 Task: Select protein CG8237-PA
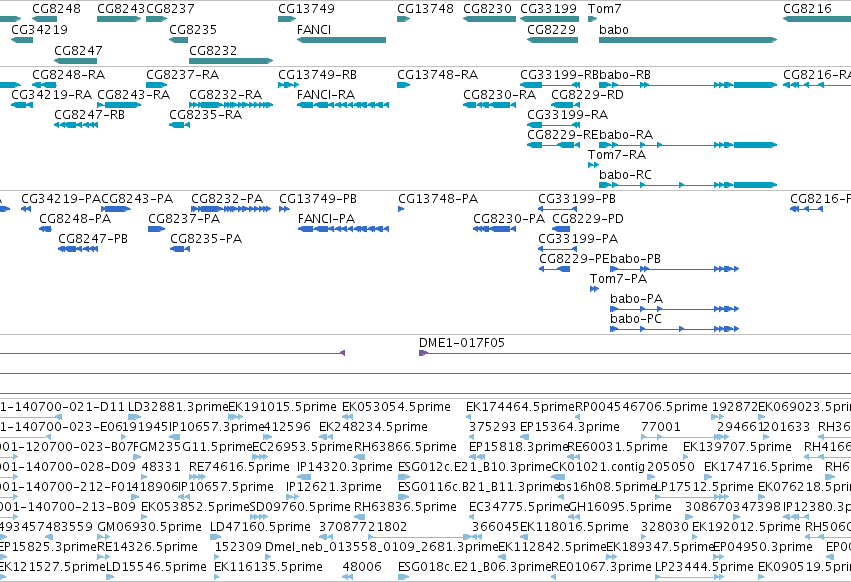tap(156, 229)
